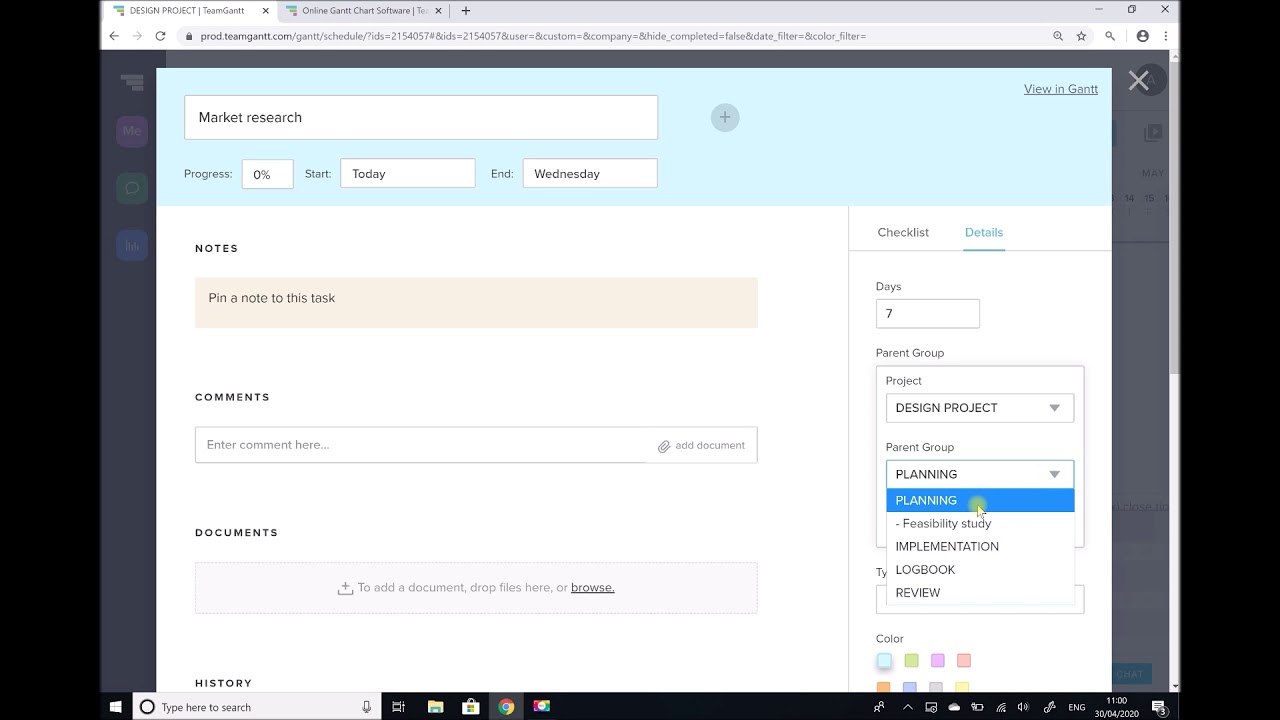1280x720 pixels.
Task: Pick the green color swatch
Action: pyautogui.click(x=911, y=661)
